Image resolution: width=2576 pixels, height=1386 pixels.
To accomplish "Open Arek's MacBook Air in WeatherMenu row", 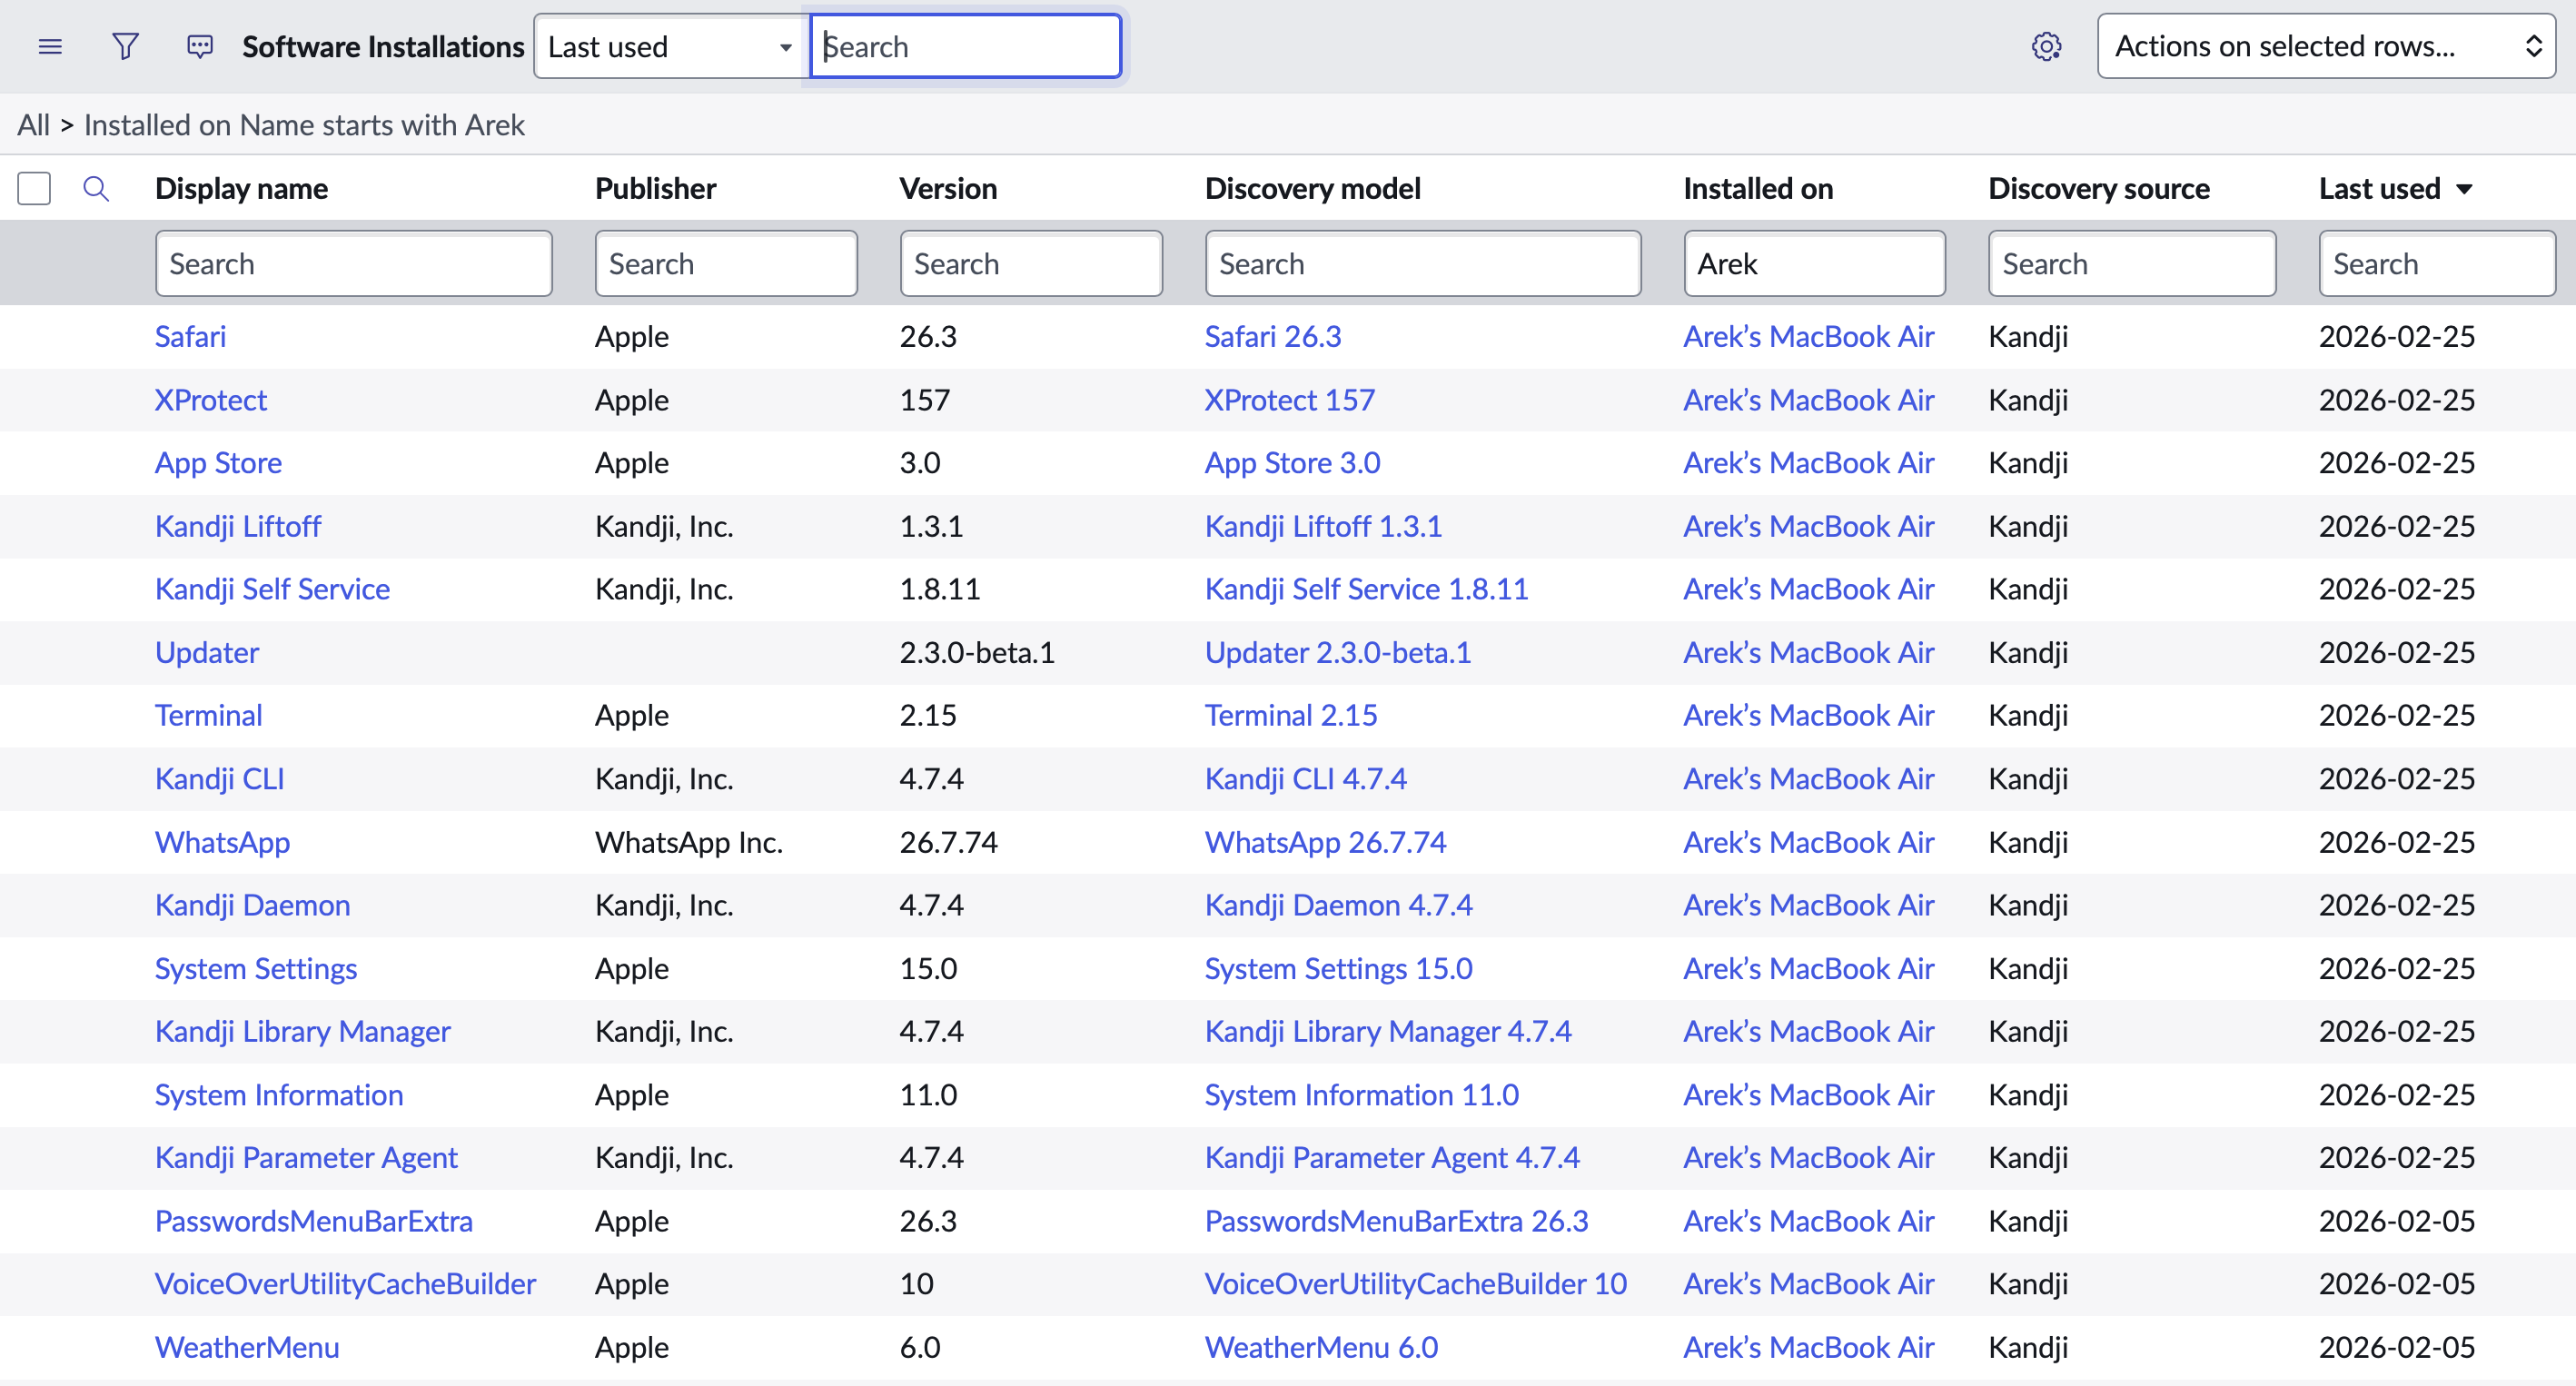I will coord(1809,1348).
